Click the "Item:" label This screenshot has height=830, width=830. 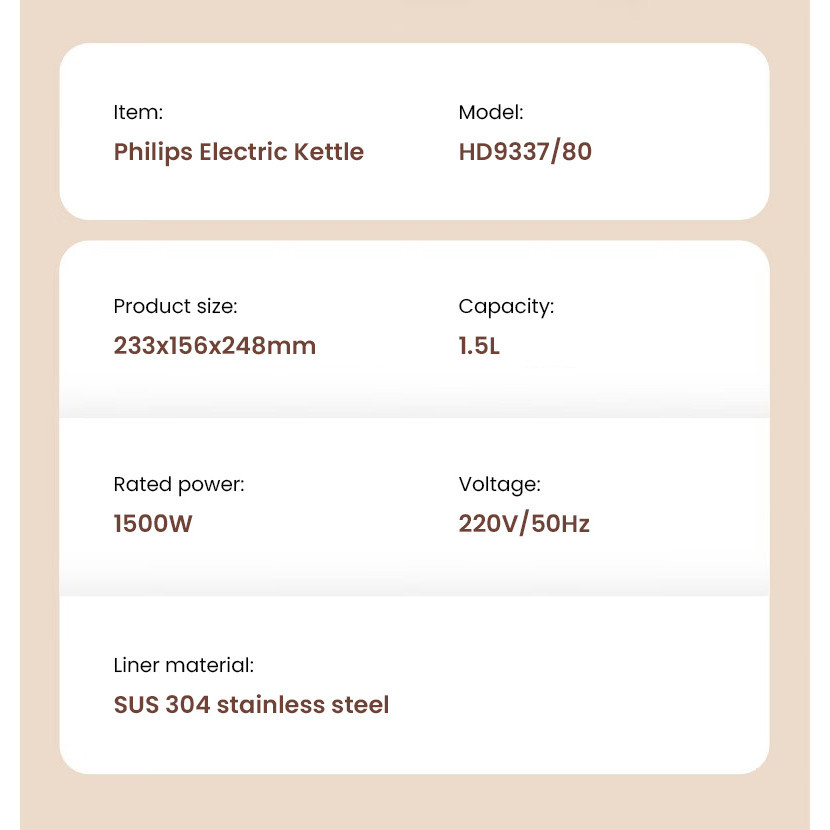tap(138, 113)
